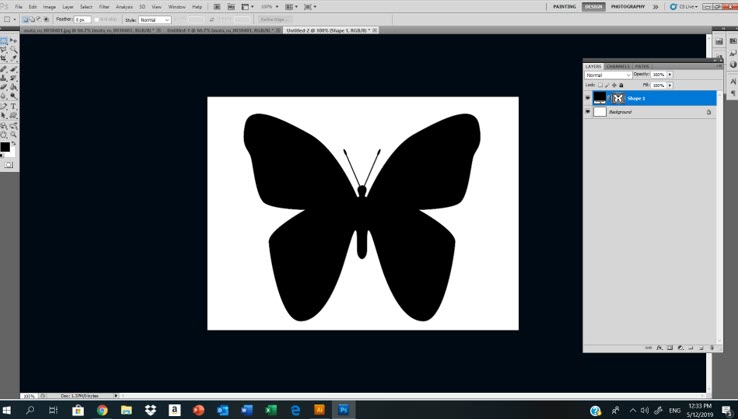Hide the Background layer
This screenshot has width=738, height=419.
point(587,112)
